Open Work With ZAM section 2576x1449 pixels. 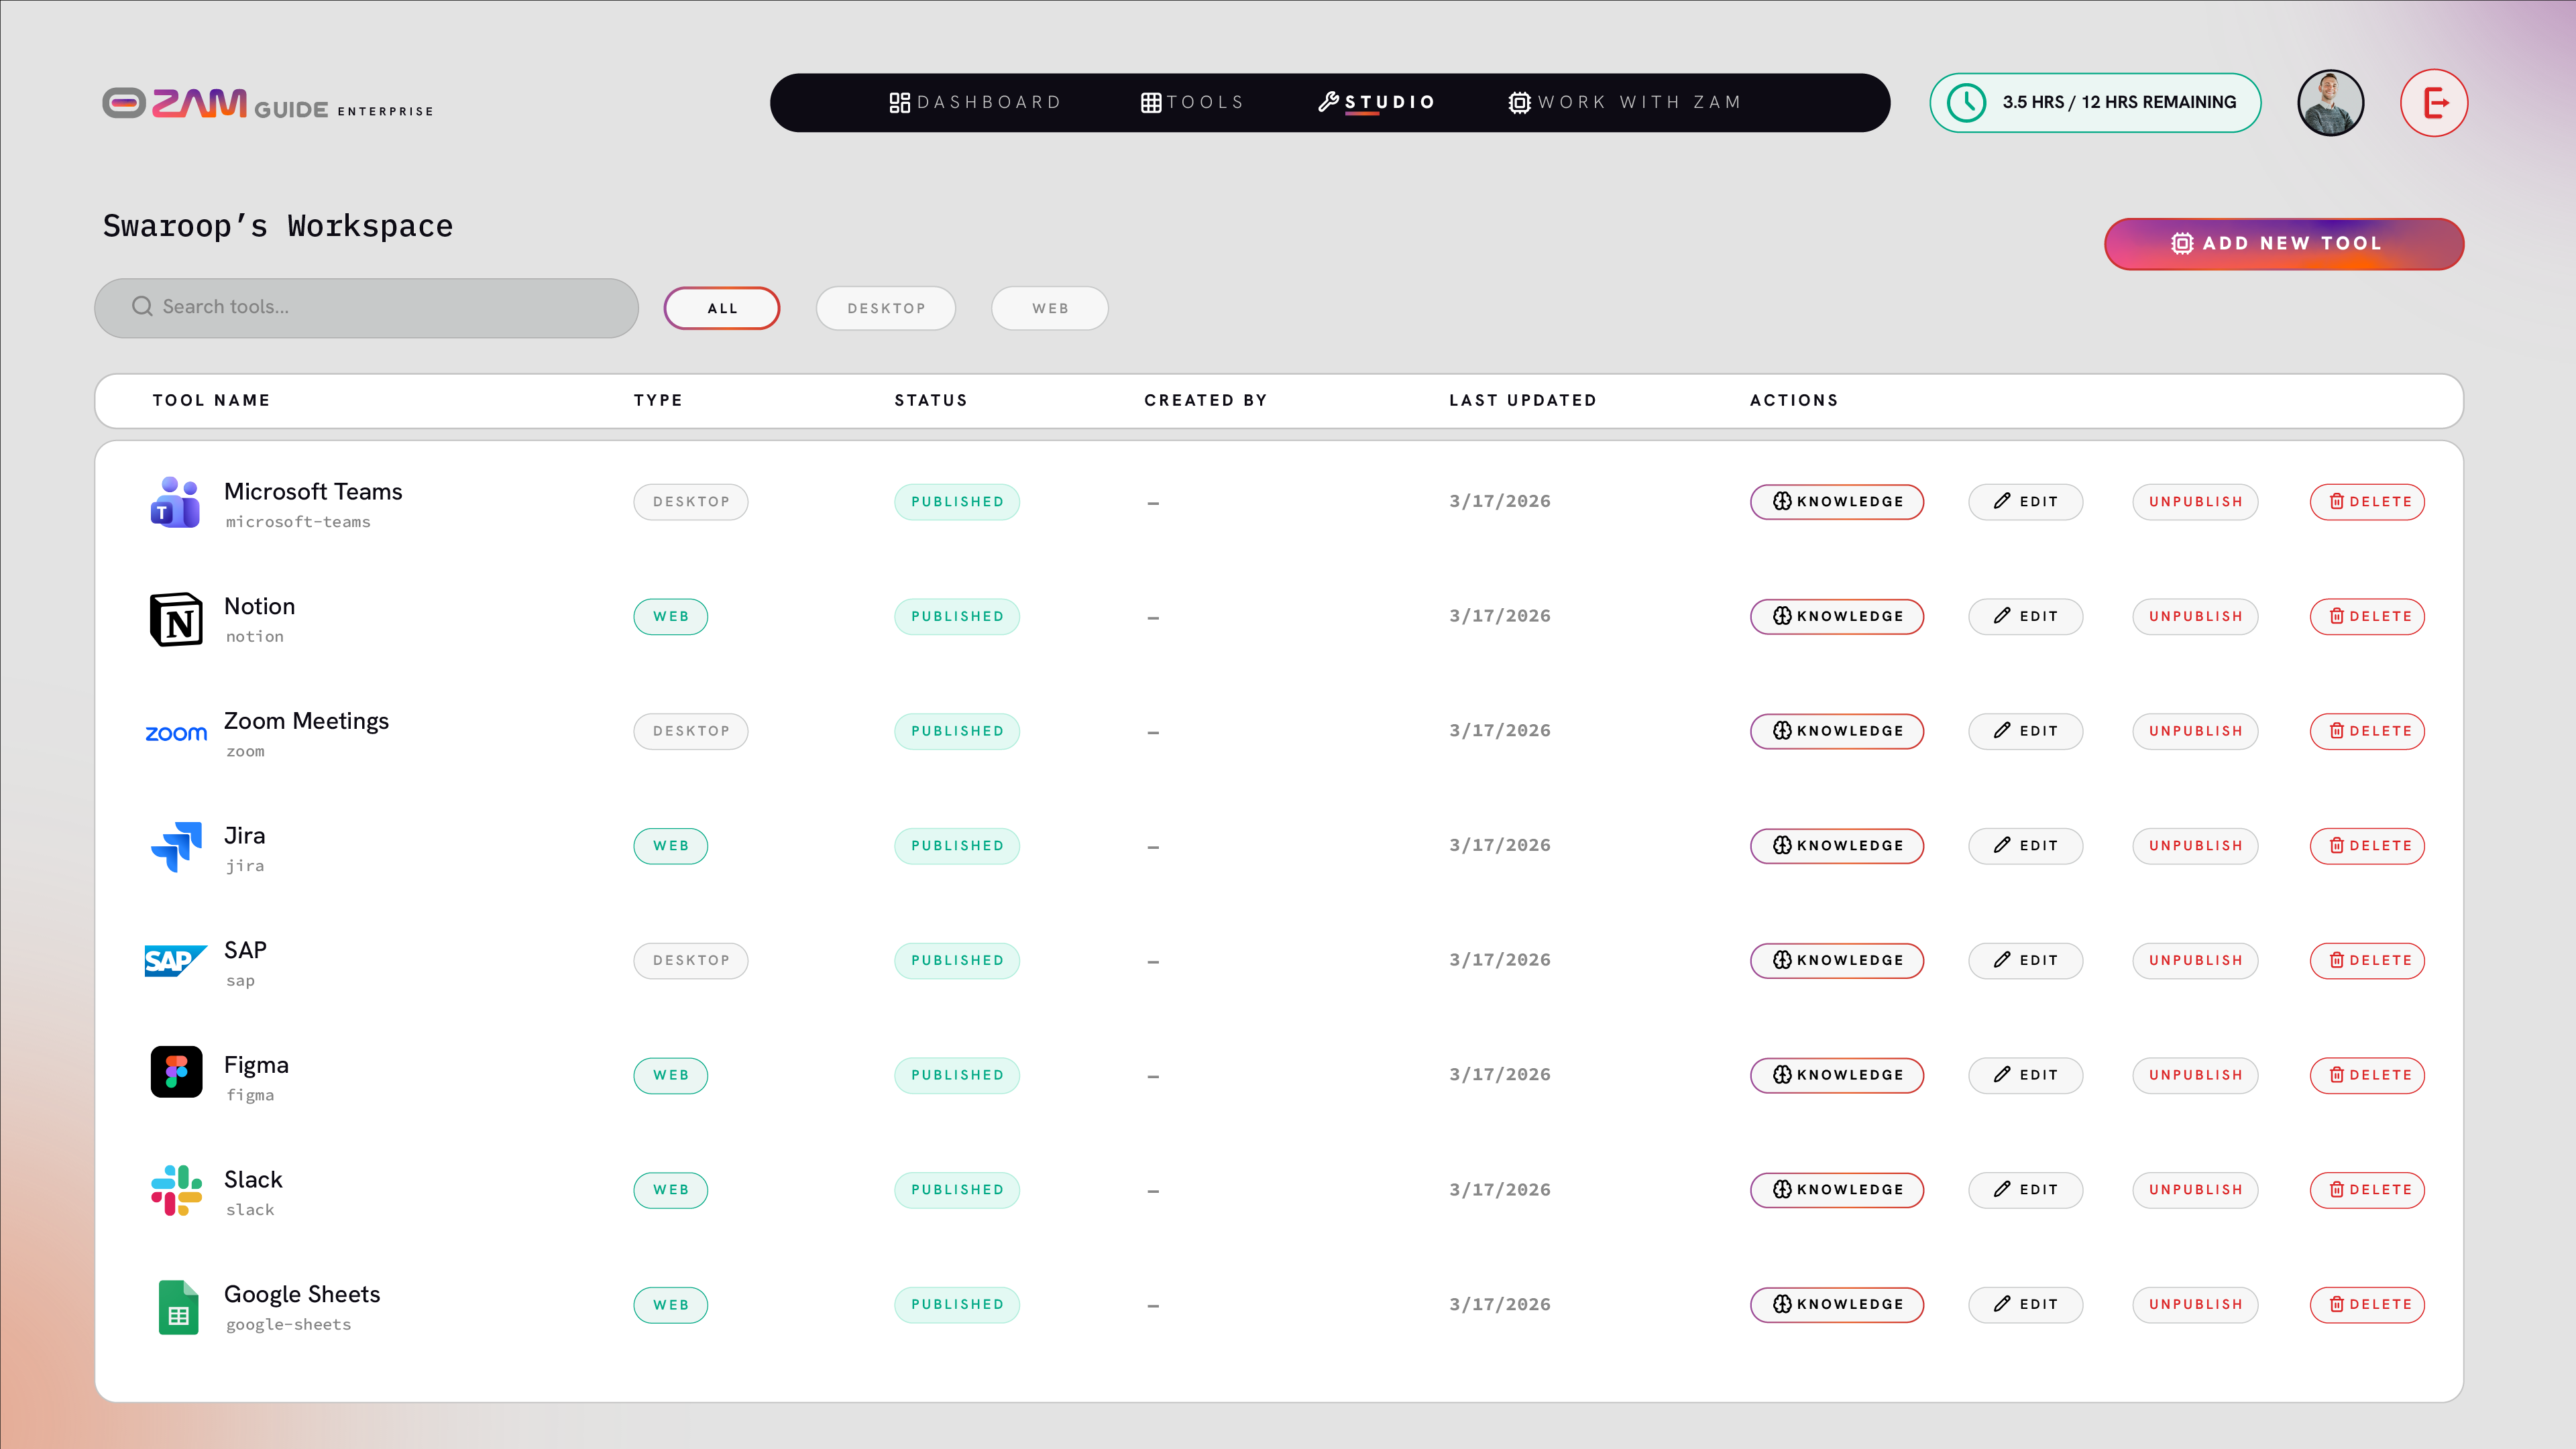(1625, 102)
